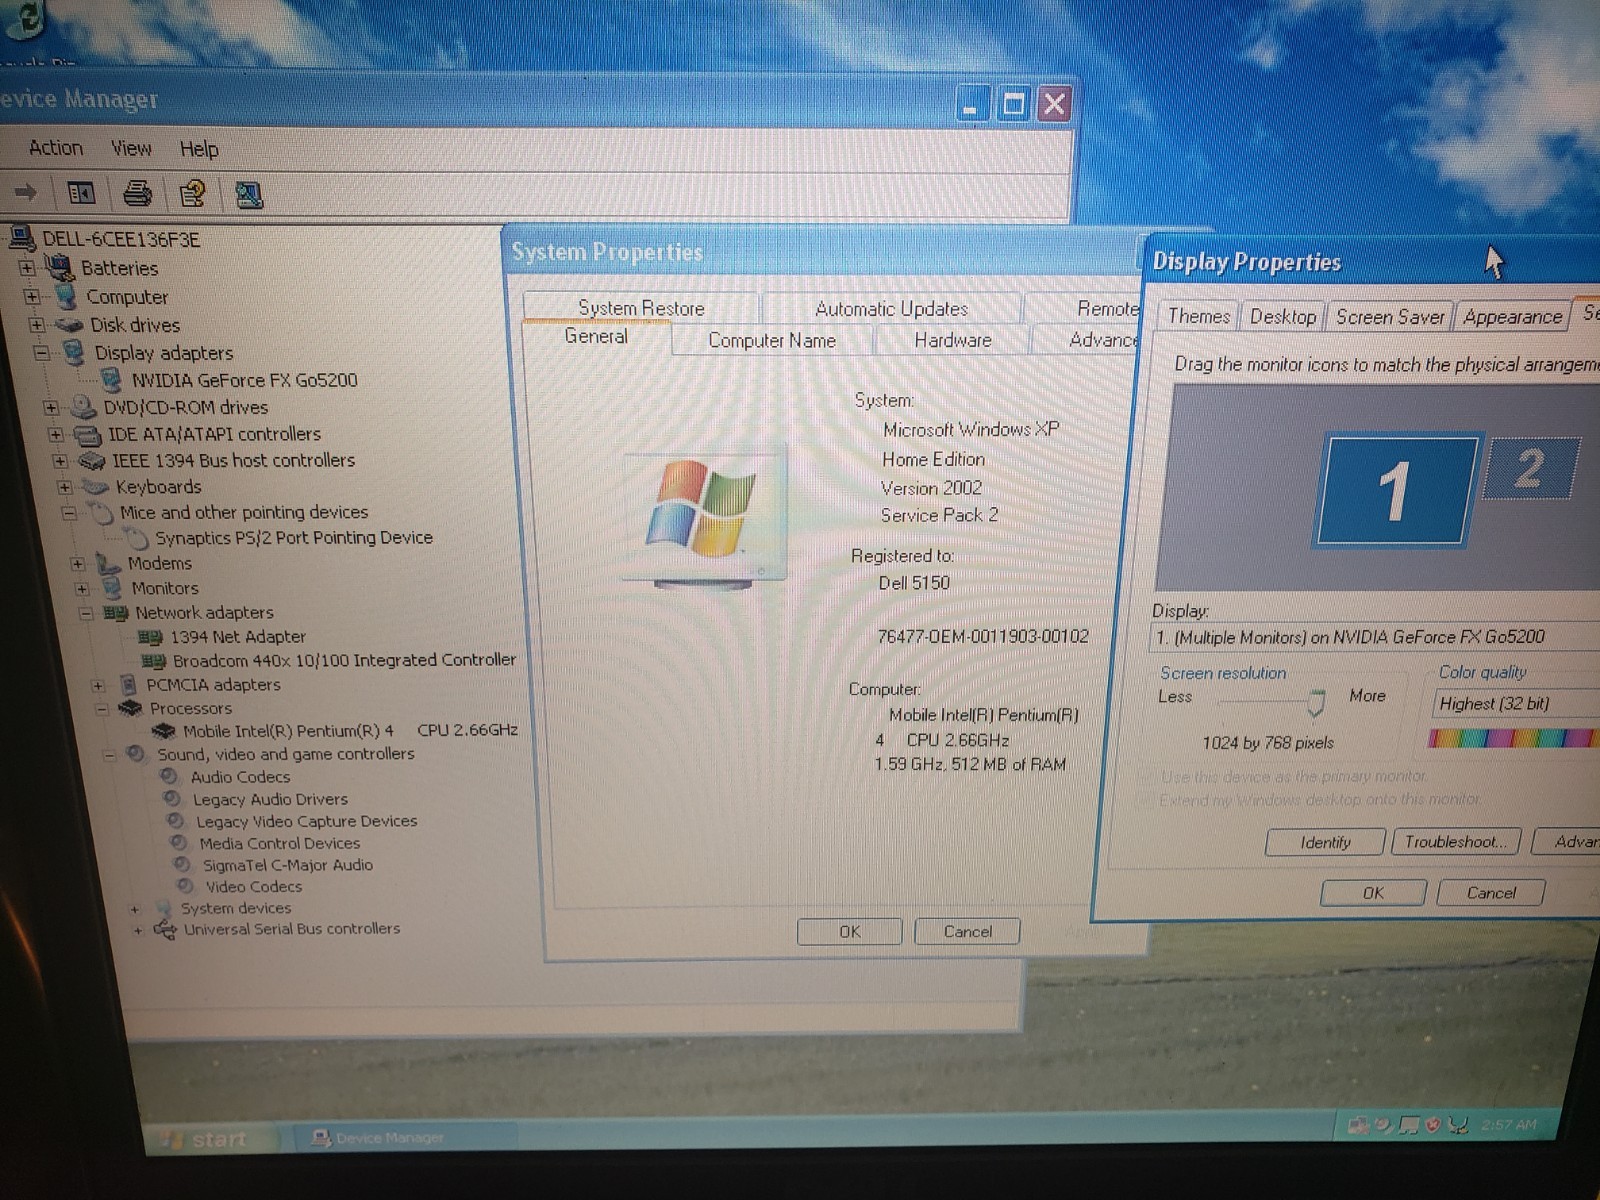Viewport: 1600px width, 1200px height.
Task: Click the Troubleshoot button
Action: point(1456,842)
